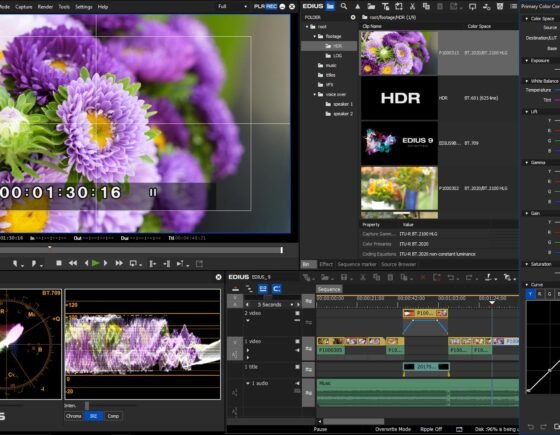Select the Y channel in the Curve section
560x435 pixels.
(x=530, y=294)
